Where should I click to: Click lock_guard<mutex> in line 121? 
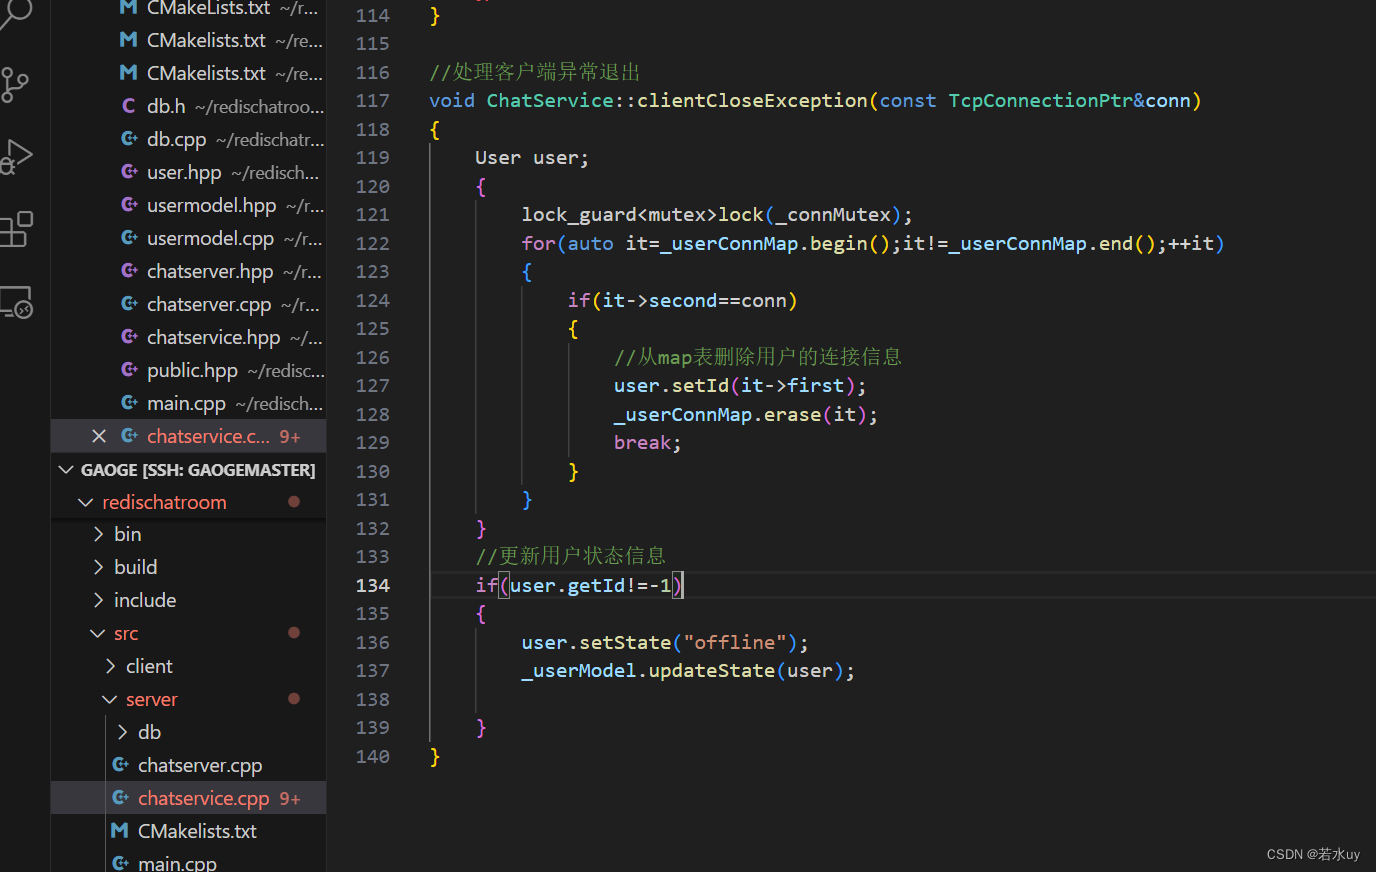click(619, 214)
